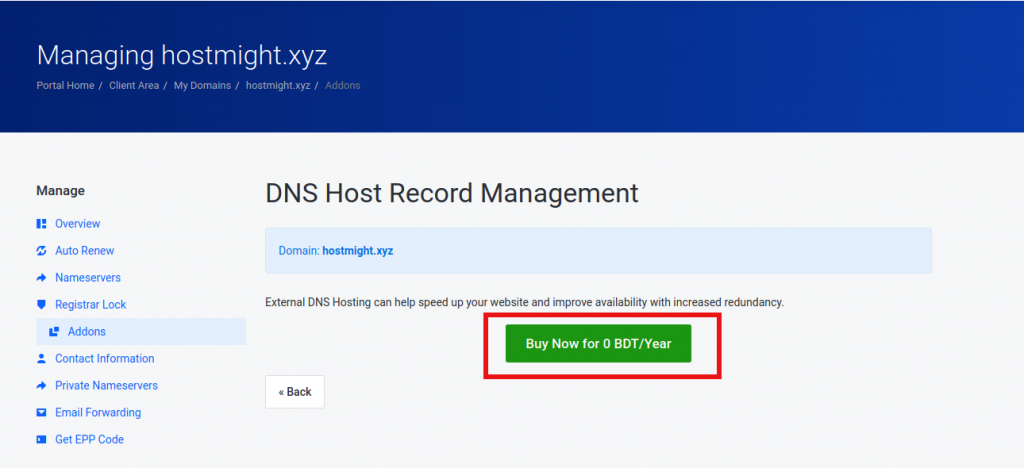
Task: Click the Auto Renew sync icon
Action: (x=41, y=251)
